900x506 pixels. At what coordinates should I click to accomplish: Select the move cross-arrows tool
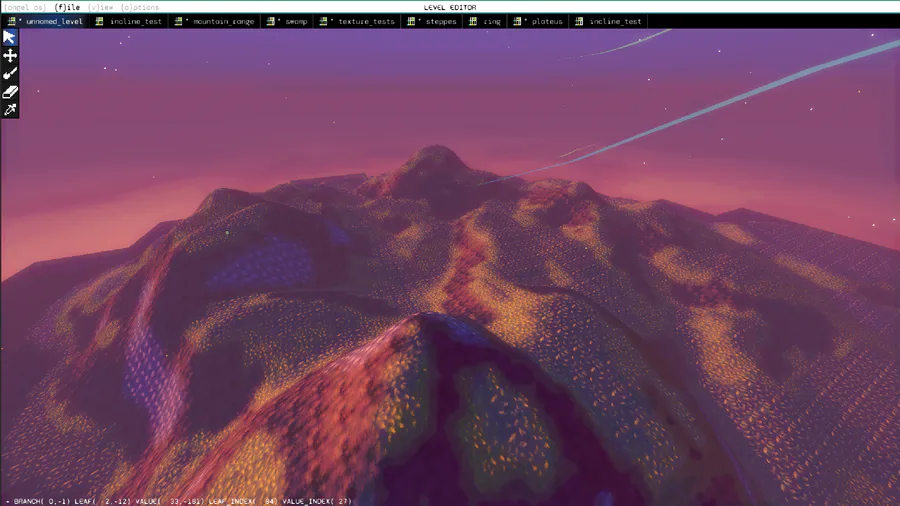point(10,56)
